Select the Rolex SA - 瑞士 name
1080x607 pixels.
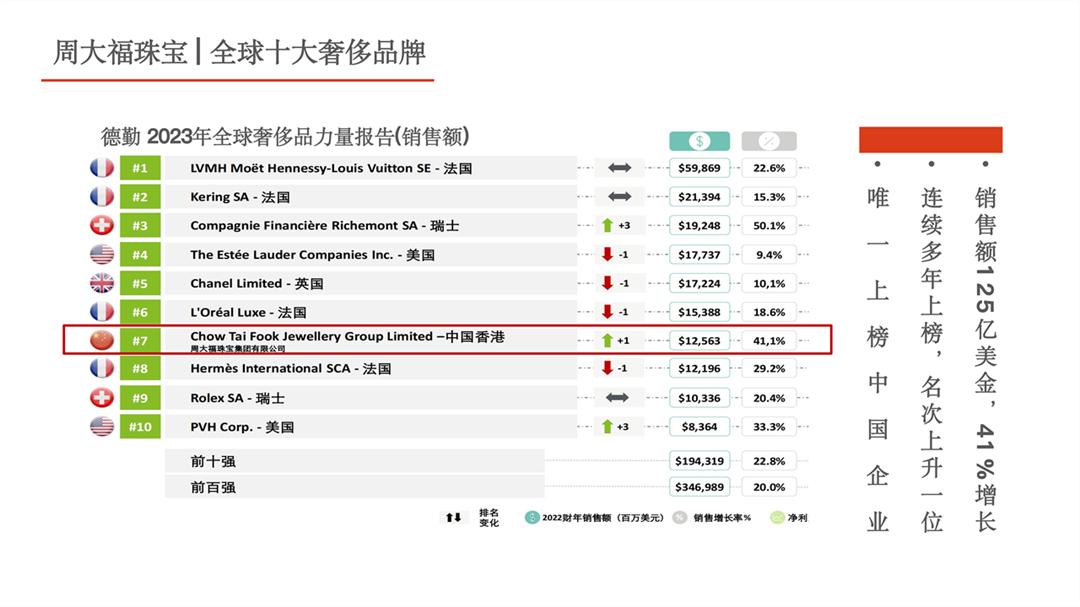[x=237, y=398]
